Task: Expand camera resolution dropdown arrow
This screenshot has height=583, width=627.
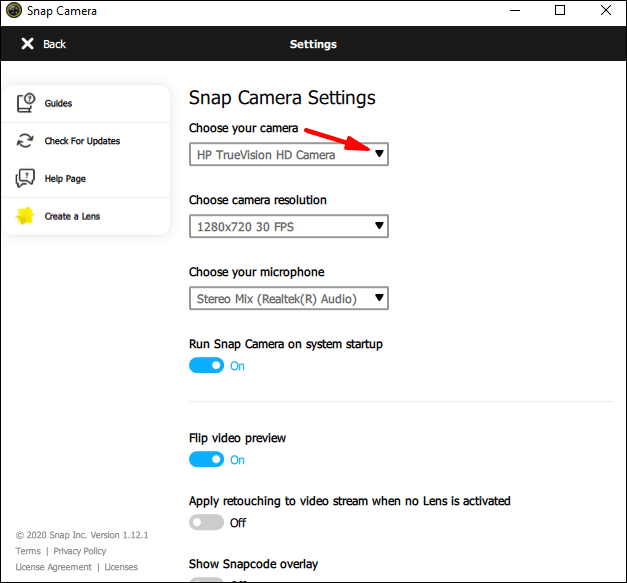Action: (379, 226)
